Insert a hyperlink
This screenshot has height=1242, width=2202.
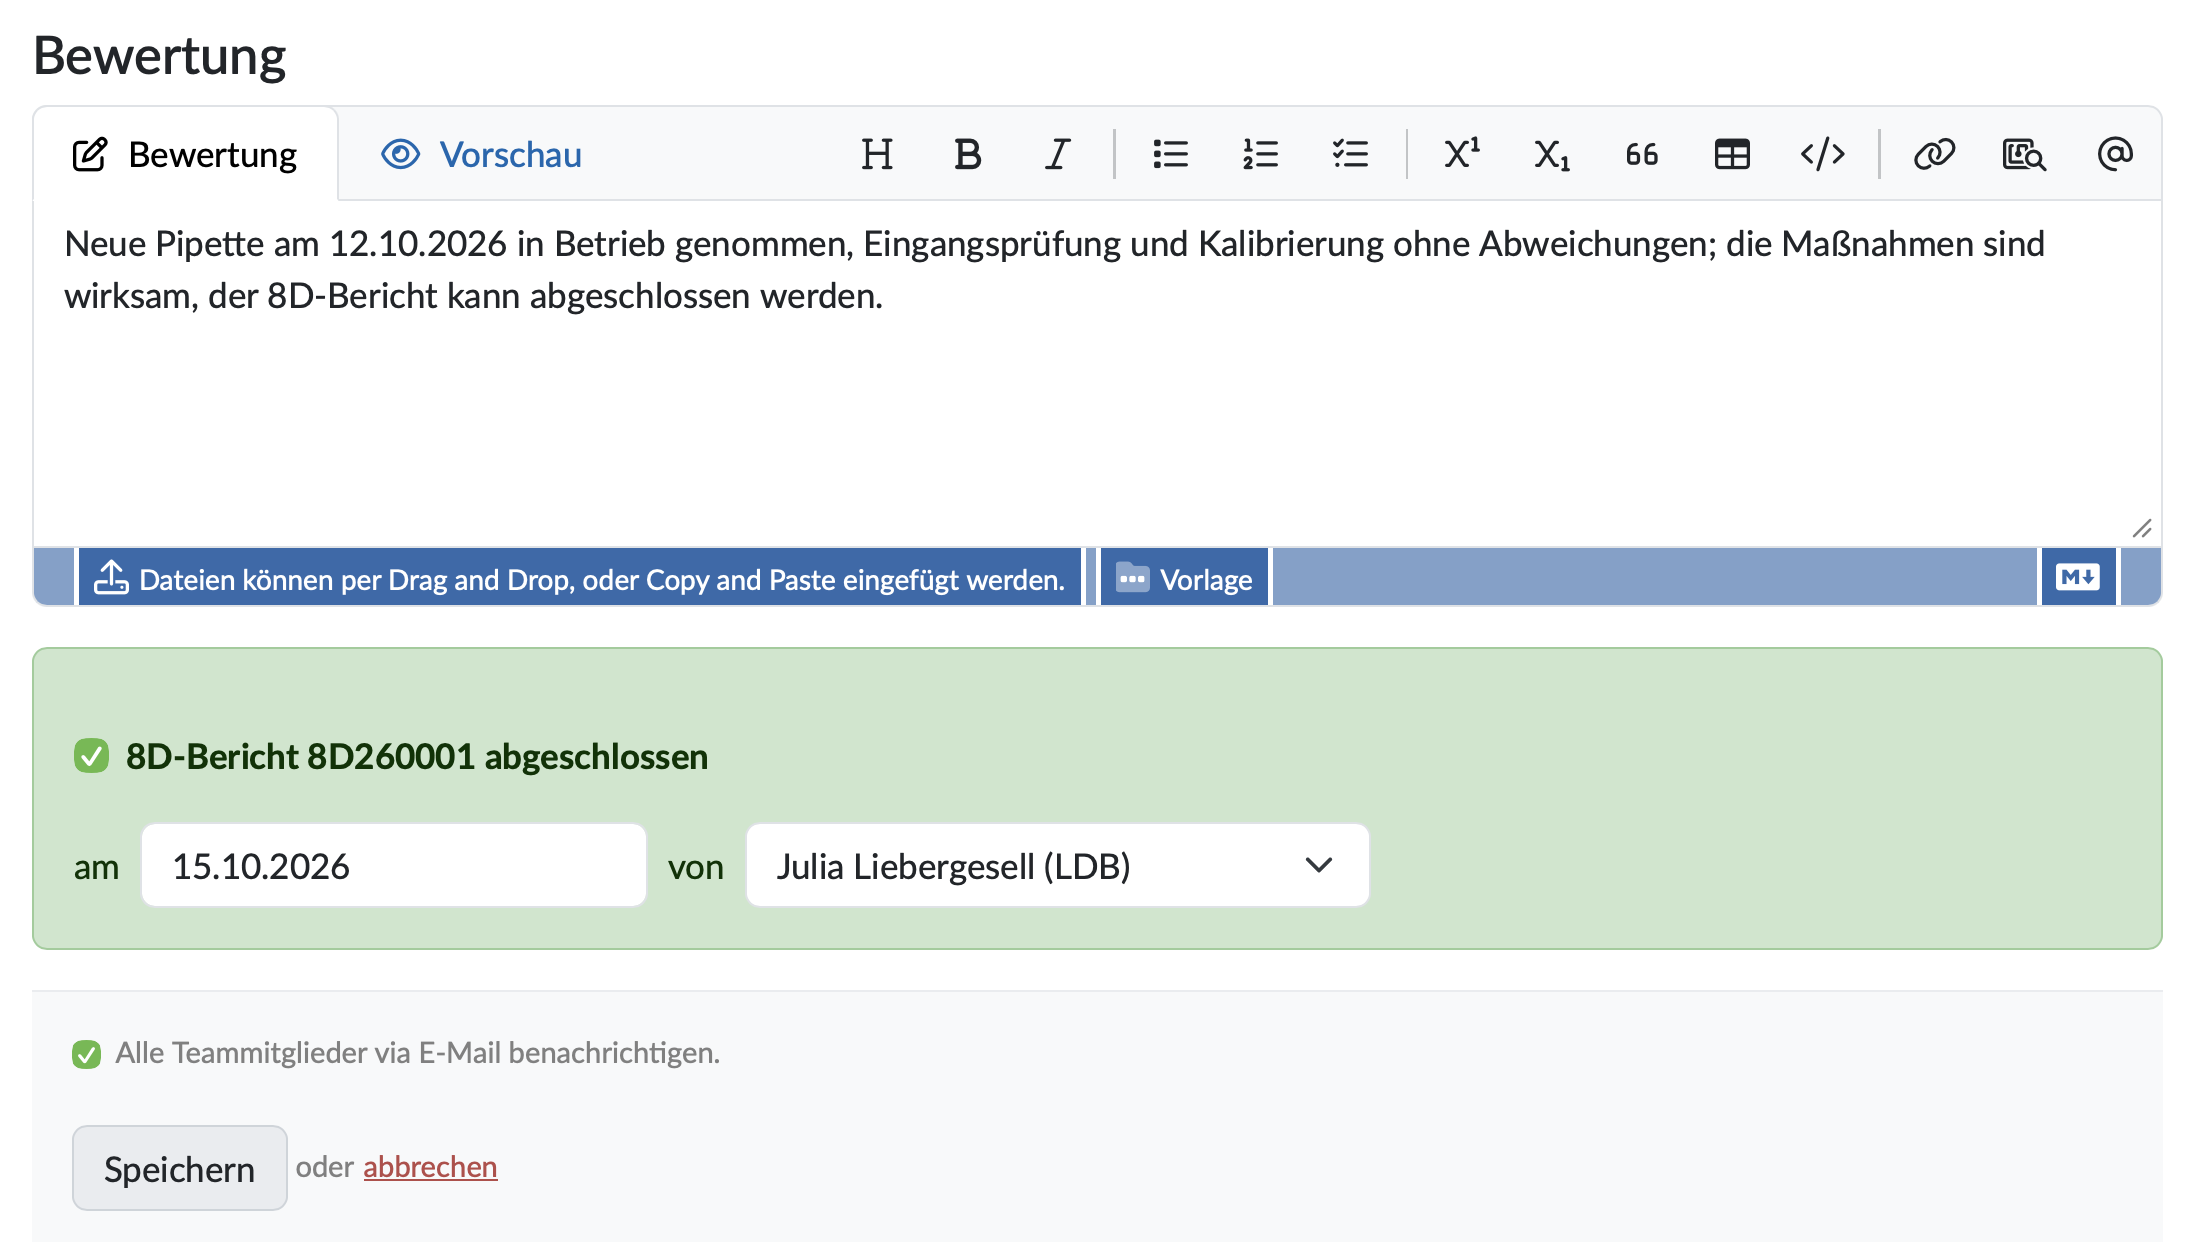(1934, 154)
